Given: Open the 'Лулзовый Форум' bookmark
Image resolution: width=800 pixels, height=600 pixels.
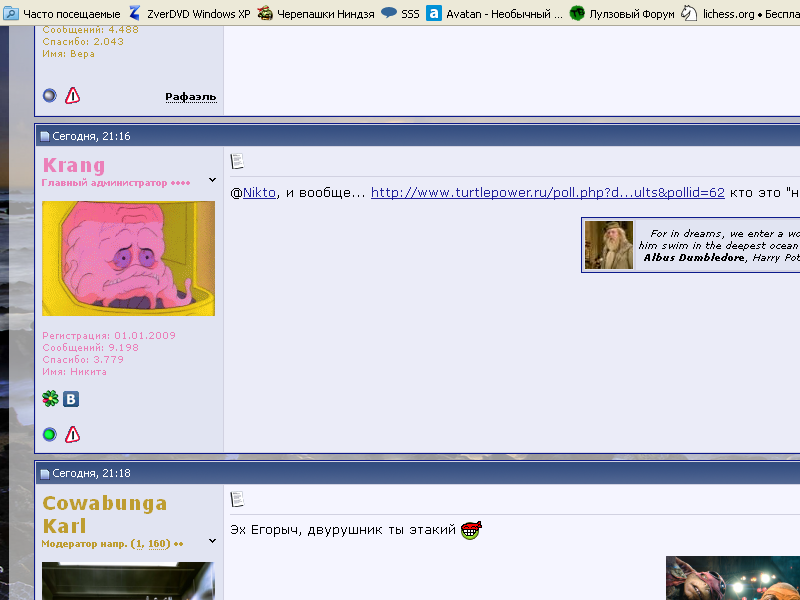Looking at the screenshot, I should click(x=622, y=14).
